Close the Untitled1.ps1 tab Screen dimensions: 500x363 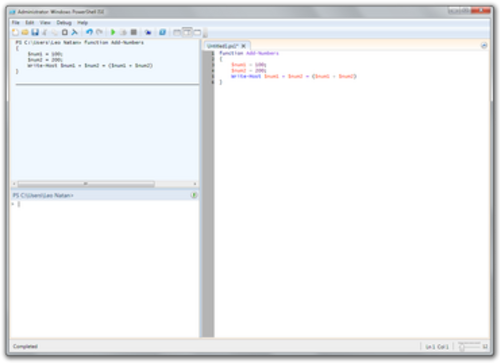coord(244,46)
